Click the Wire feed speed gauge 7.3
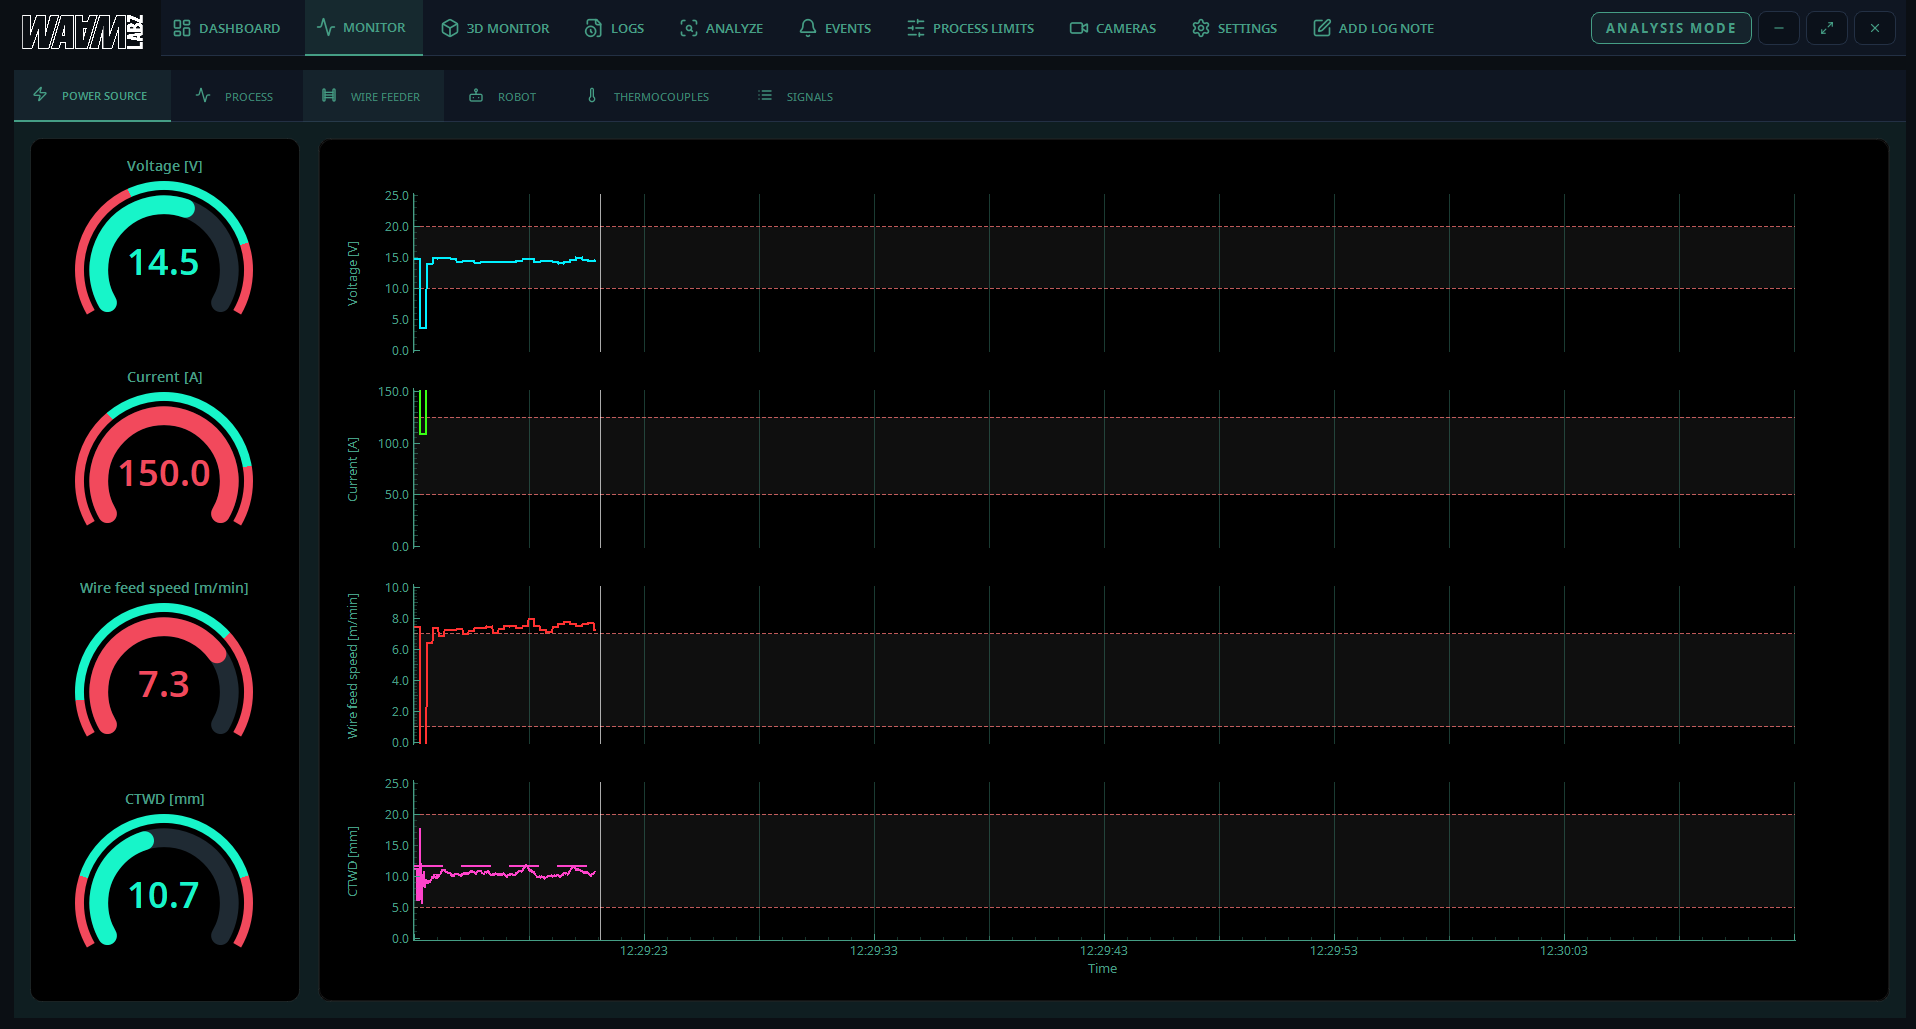Image resolution: width=1916 pixels, height=1029 pixels. point(164,670)
